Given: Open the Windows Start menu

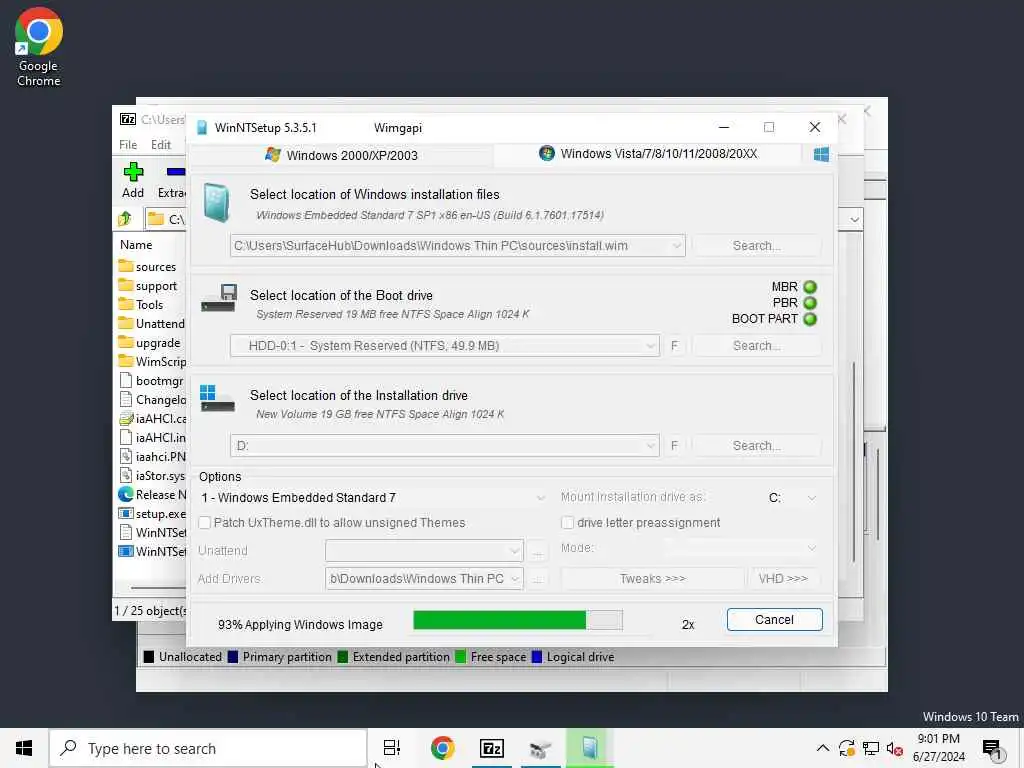Looking at the screenshot, I should click(24, 748).
